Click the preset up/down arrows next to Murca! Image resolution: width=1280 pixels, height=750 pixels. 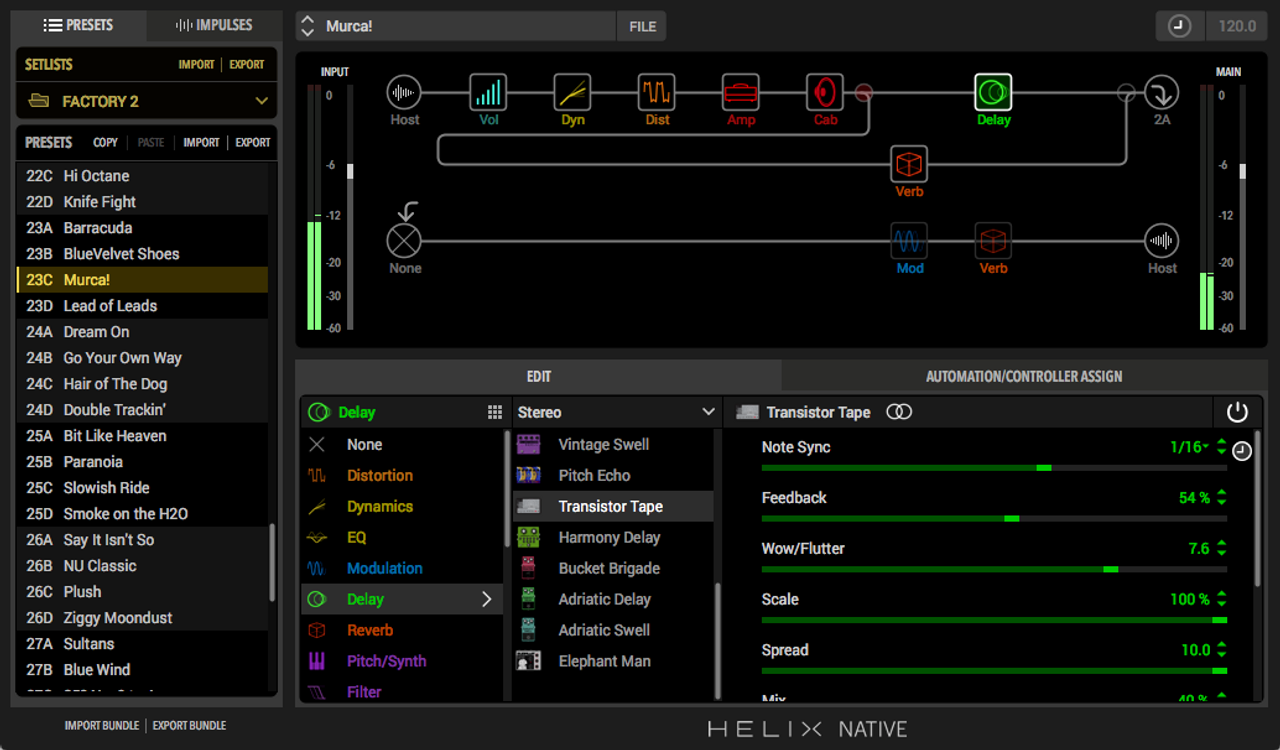click(x=307, y=26)
